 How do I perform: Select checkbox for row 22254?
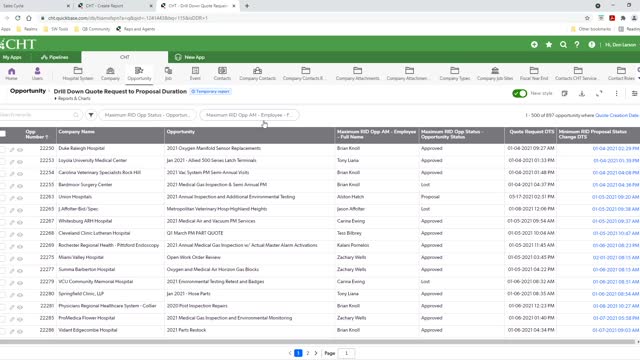pyautogui.click(x=2, y=173)
